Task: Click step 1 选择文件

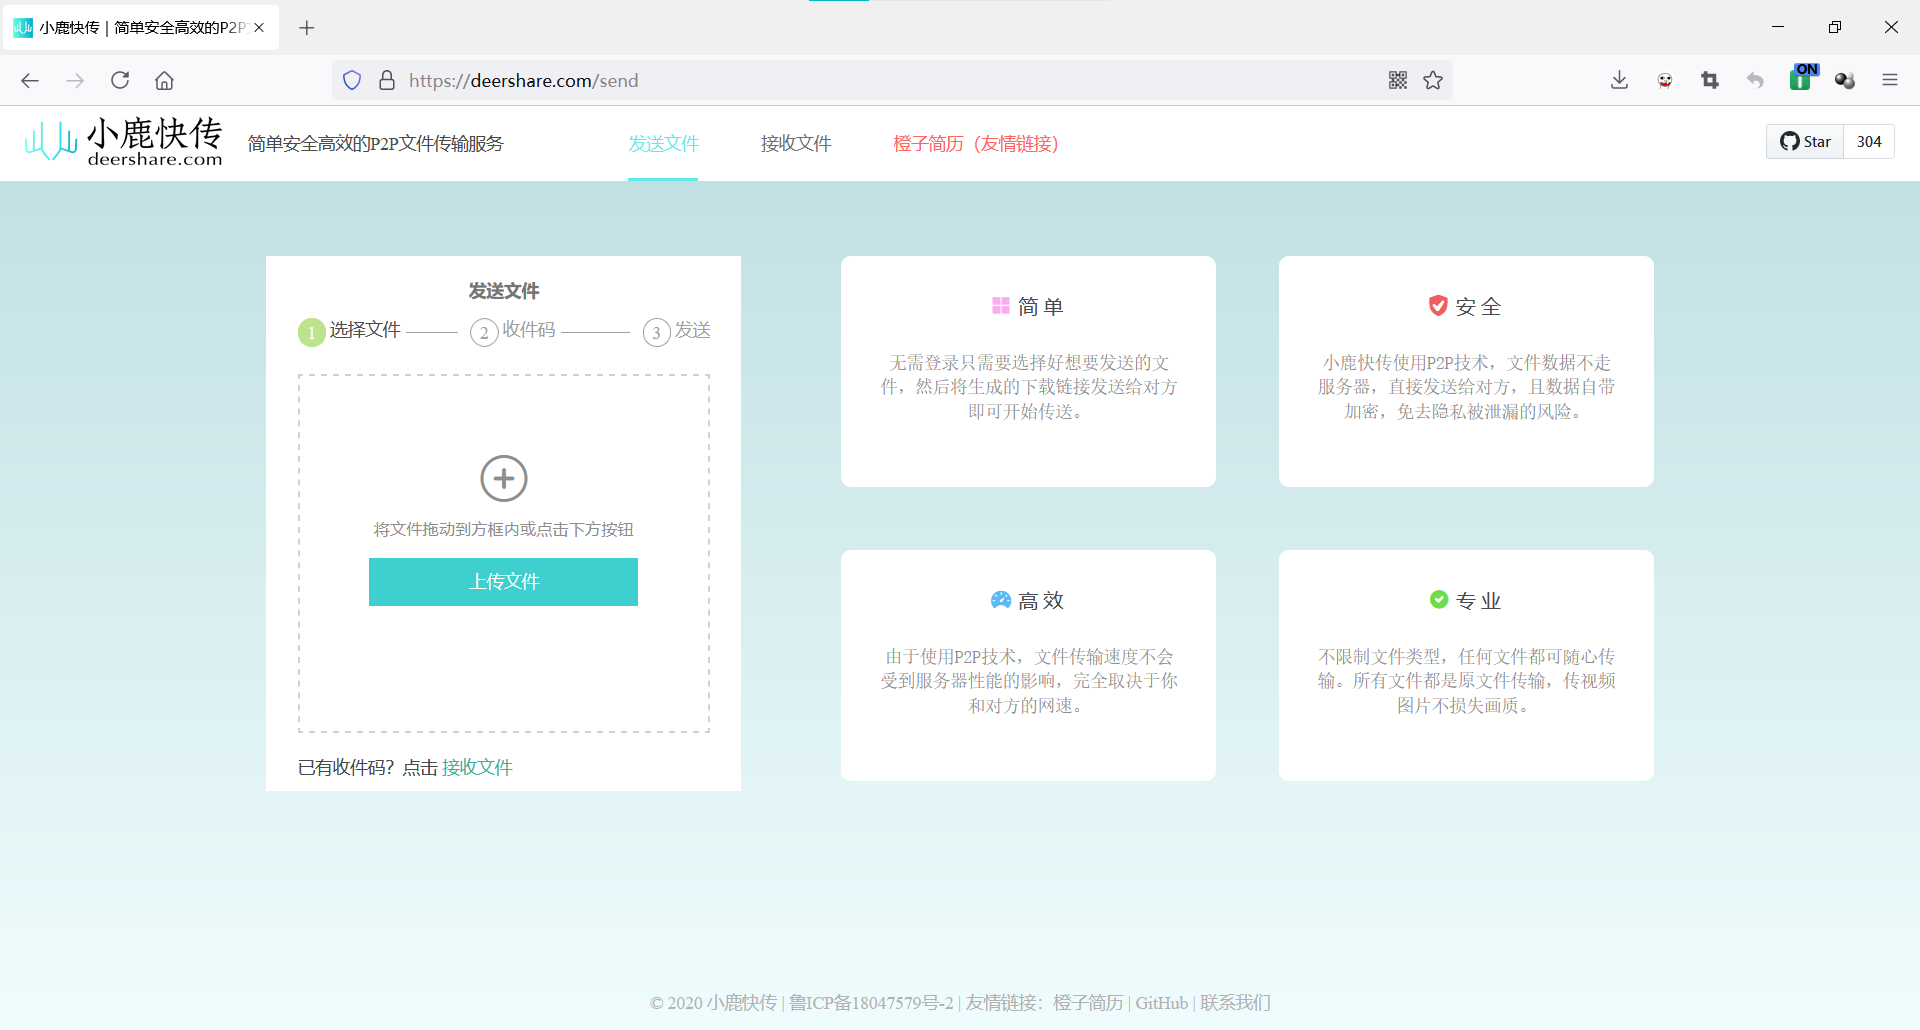Action: (x=349, y=331)
